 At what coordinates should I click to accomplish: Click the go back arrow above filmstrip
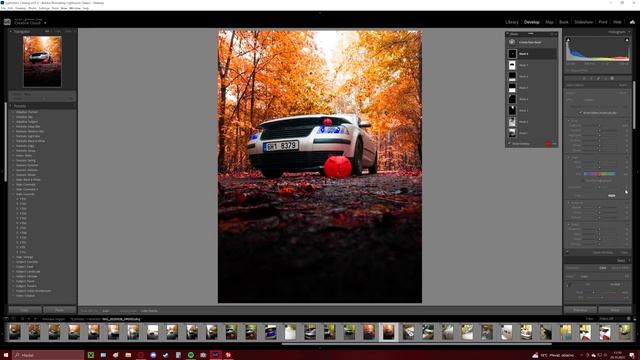click(x=29, y=319)
